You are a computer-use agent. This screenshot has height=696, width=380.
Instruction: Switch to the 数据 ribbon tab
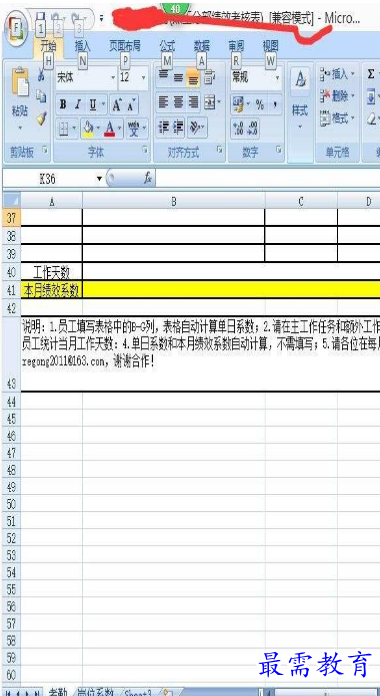[x=202, y=45]
